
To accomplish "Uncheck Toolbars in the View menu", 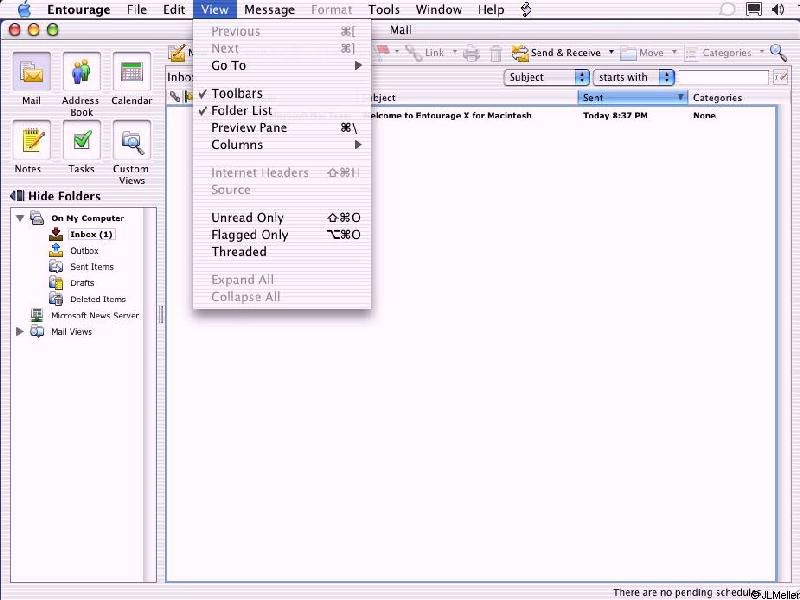I will tap(282, 93).
